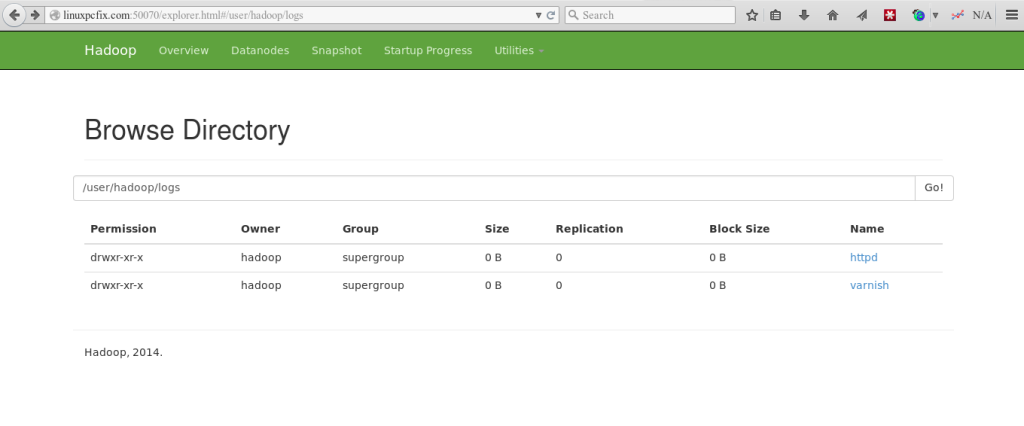The width and height of the screenshot is (1024, 426).
Task: Open the Startup Progress tab
Action: coord(427,51)
